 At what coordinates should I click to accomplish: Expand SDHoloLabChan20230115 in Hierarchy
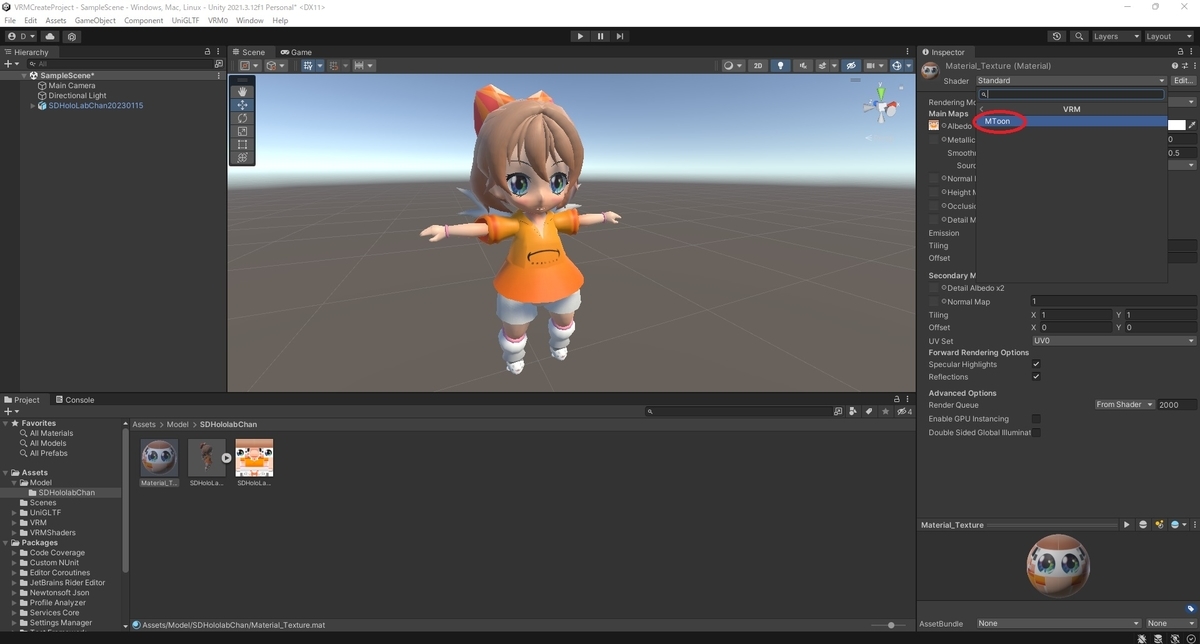pyautogui.click(x=33, y=106)
